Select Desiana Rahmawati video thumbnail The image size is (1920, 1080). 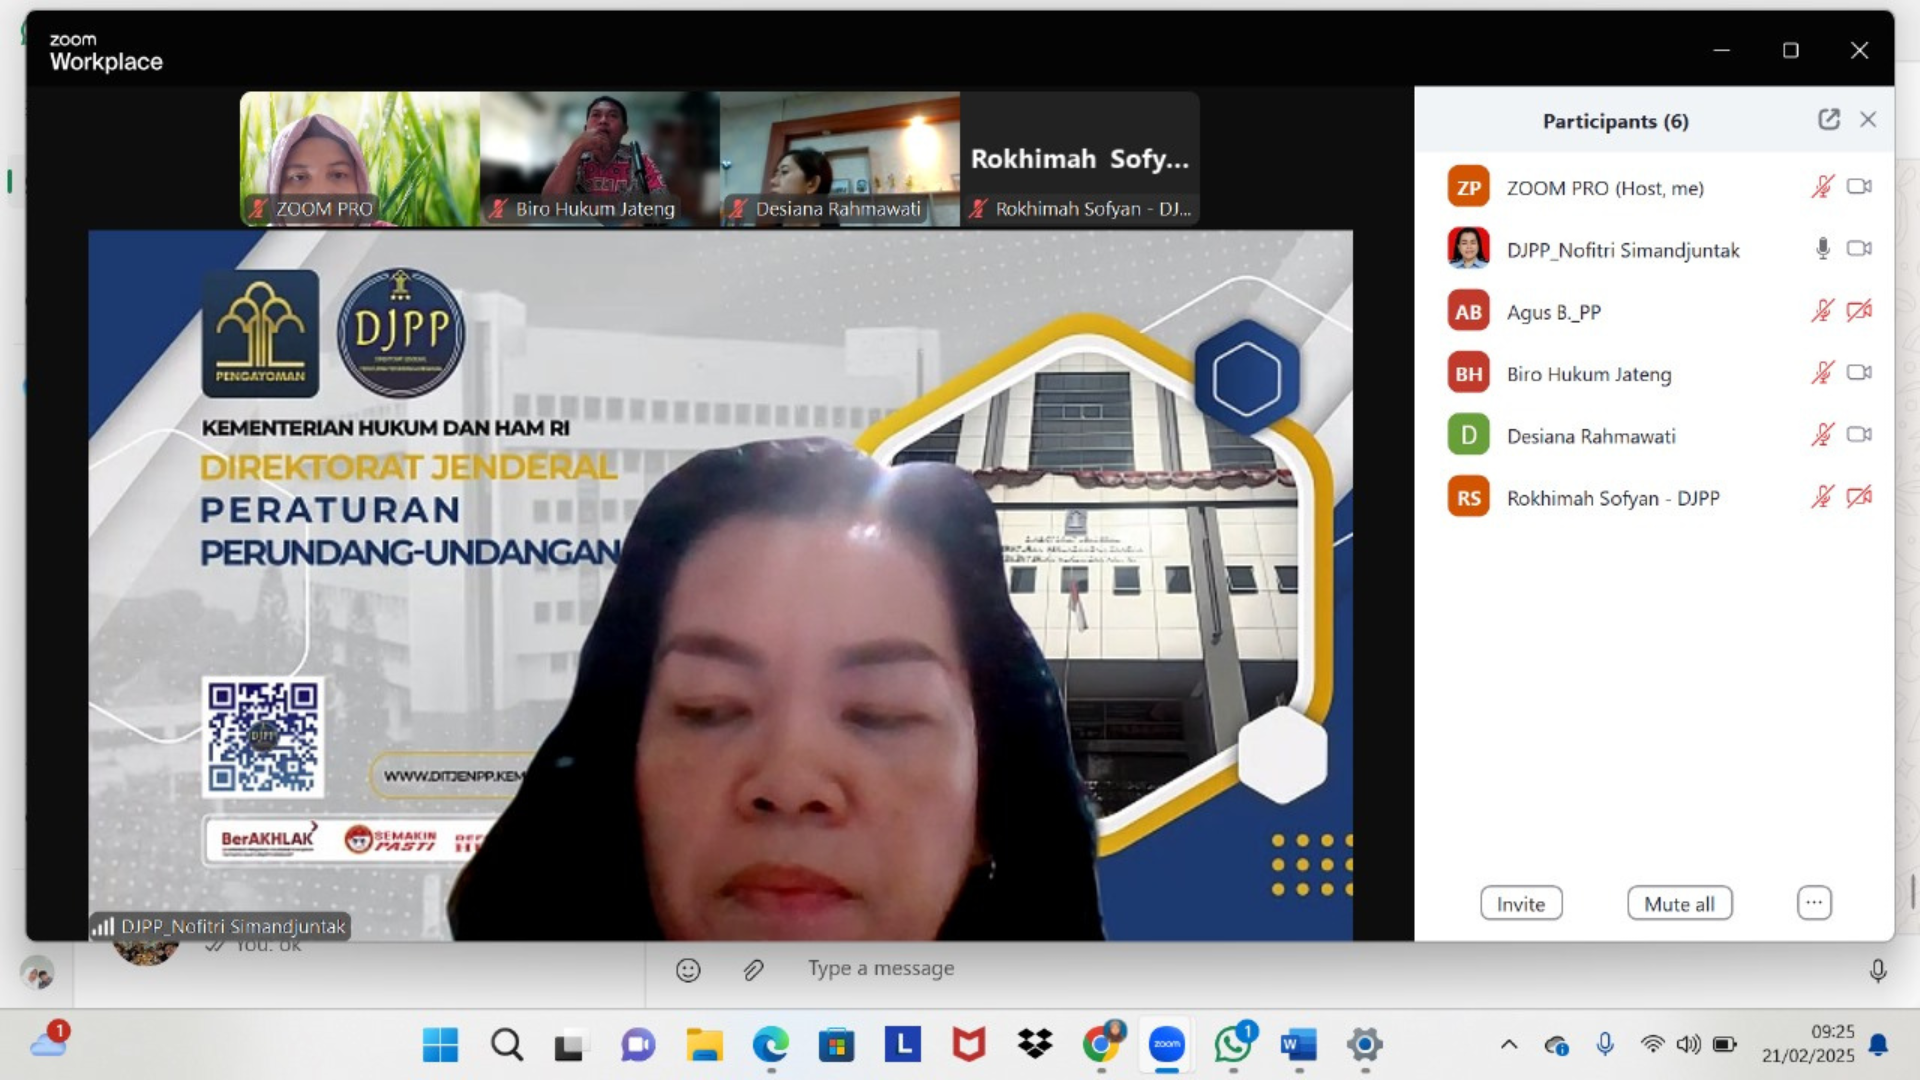[840, 159]
